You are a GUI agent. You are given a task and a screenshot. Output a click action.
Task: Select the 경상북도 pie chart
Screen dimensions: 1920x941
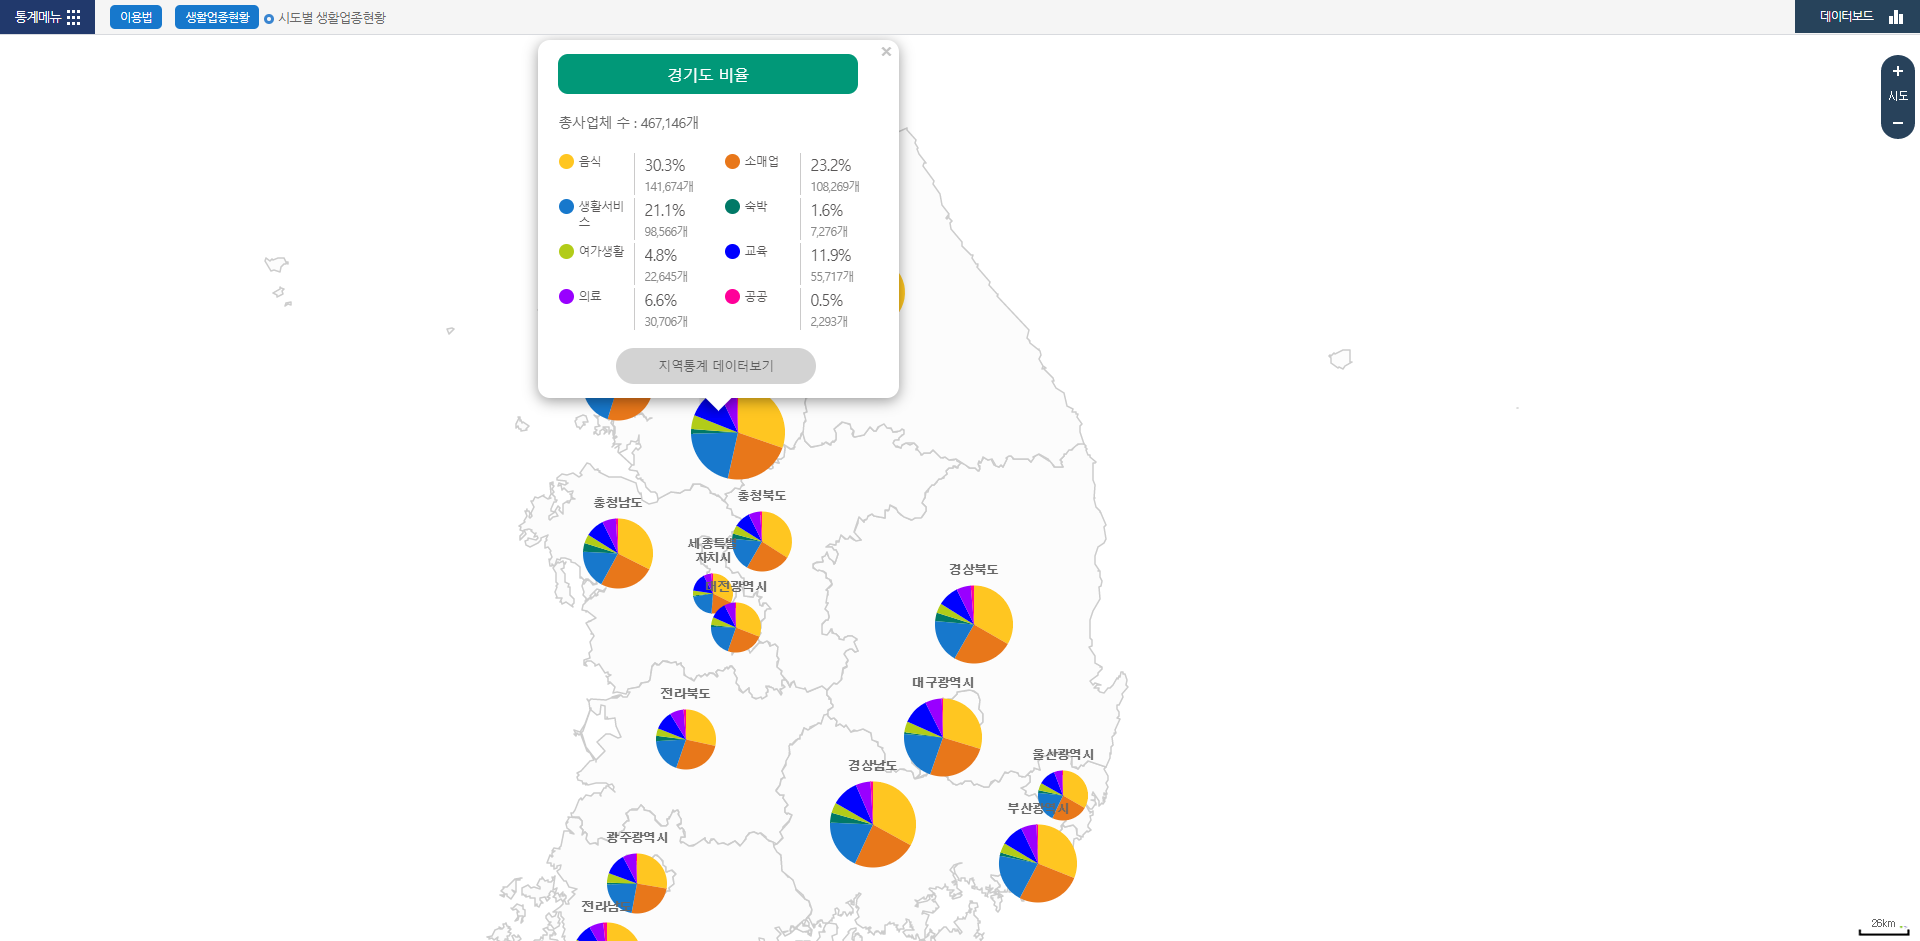click(973, 624)
